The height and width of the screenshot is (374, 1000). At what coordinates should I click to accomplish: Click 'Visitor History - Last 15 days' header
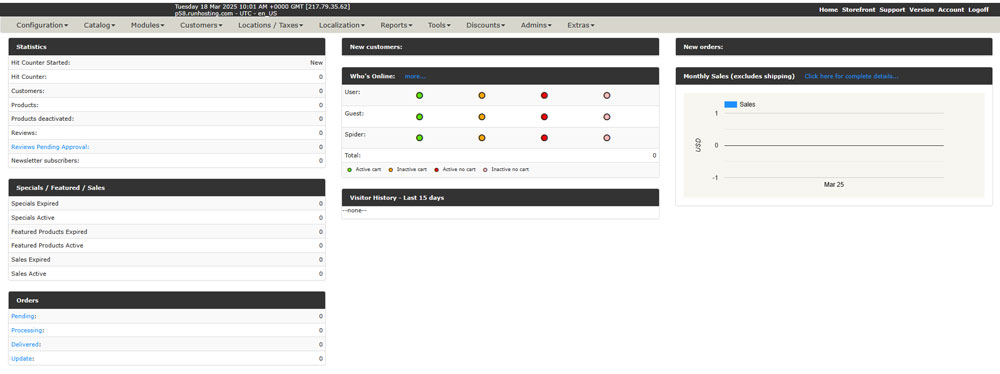[500, 197]
